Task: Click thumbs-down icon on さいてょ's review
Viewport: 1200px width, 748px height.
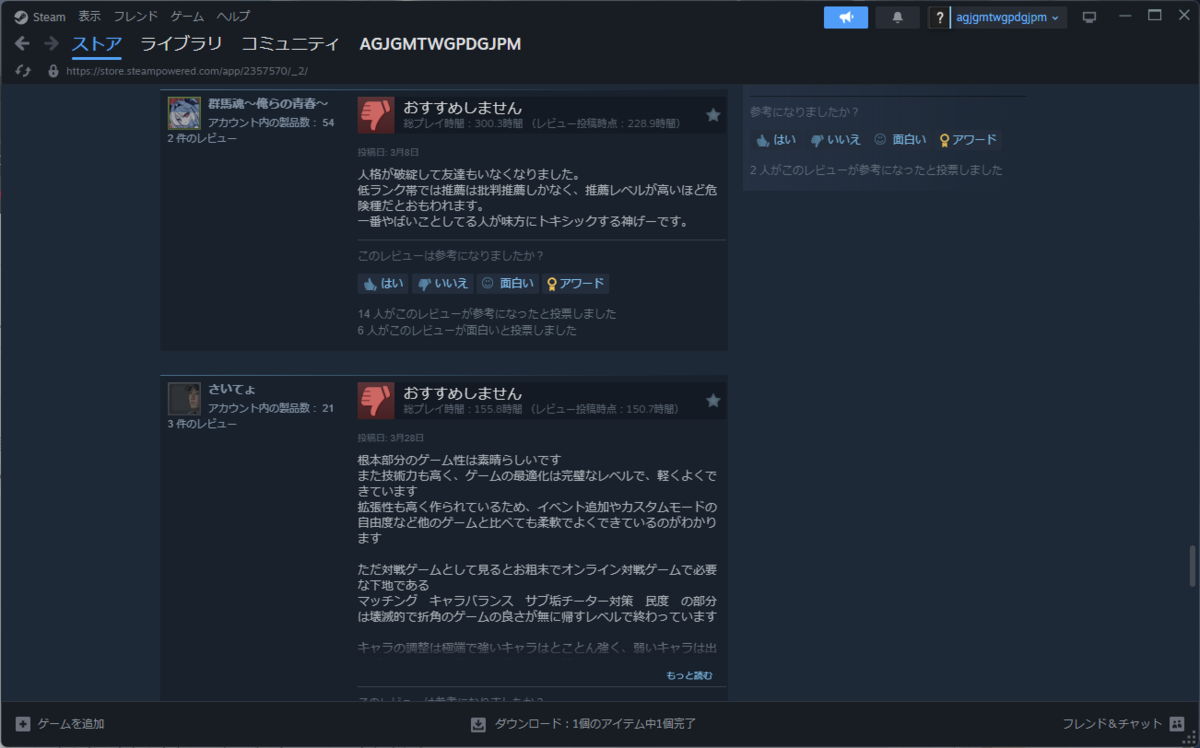Action: pos(376,400)
